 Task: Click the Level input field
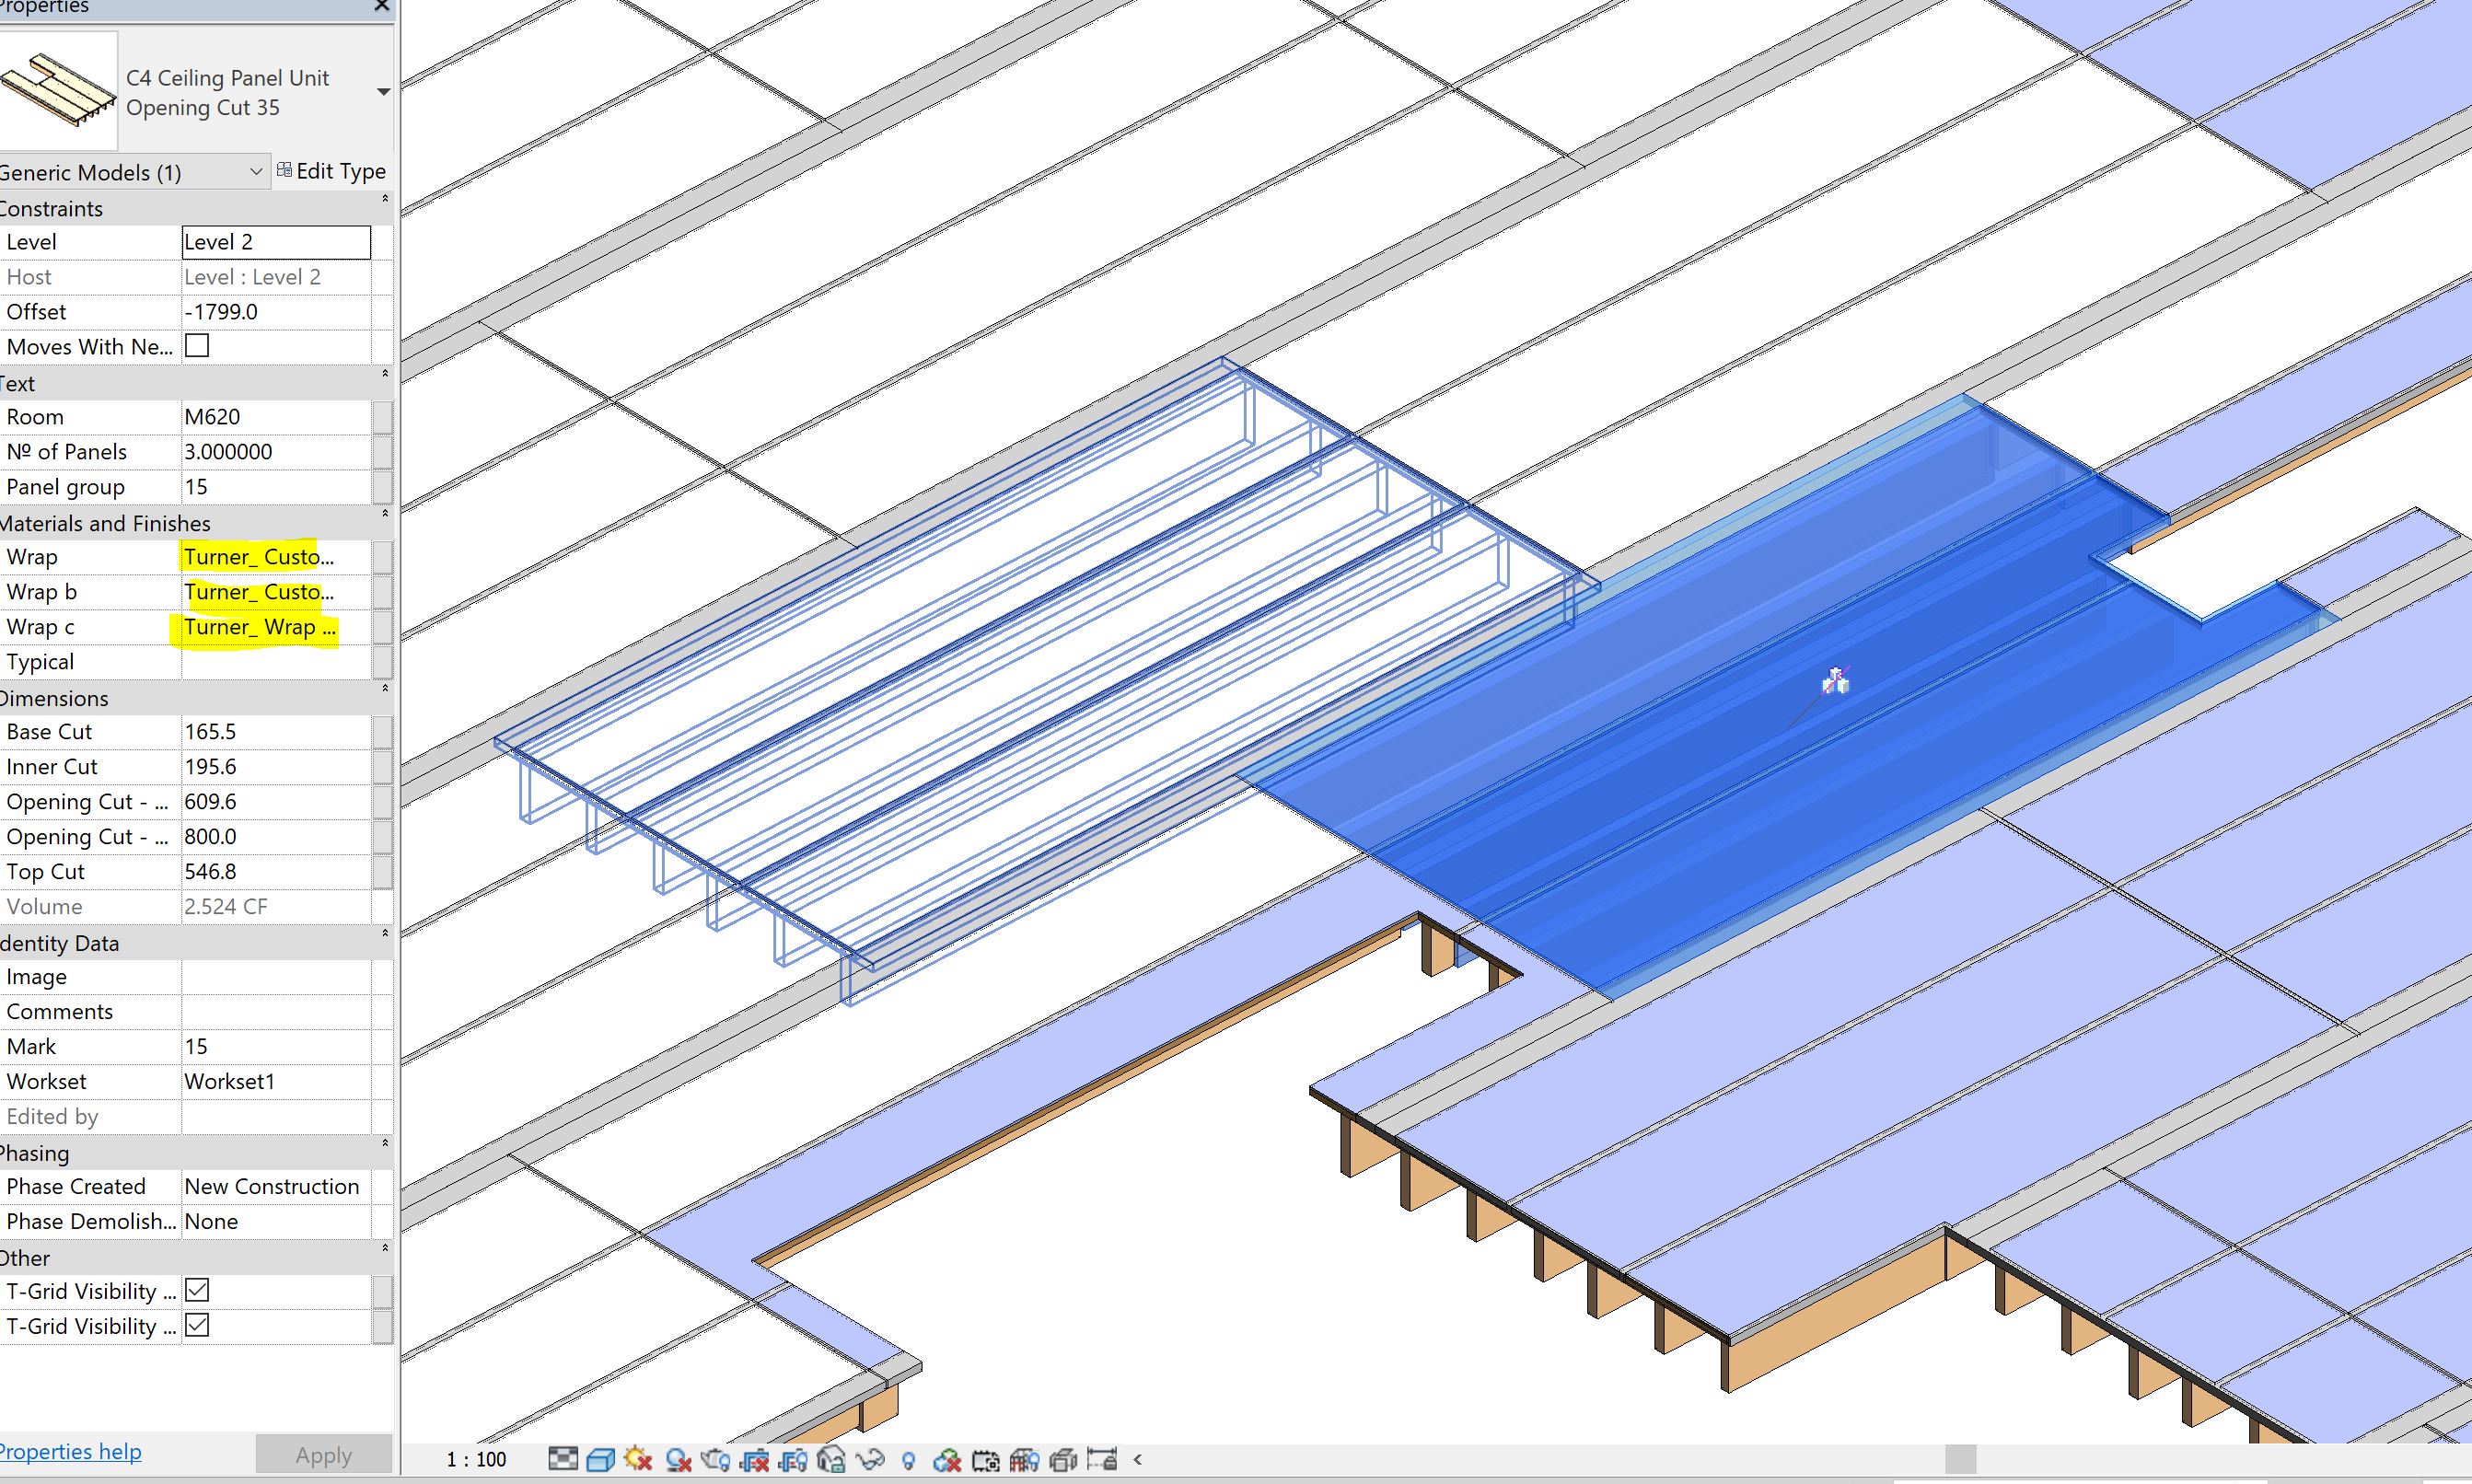pos(276,242)
